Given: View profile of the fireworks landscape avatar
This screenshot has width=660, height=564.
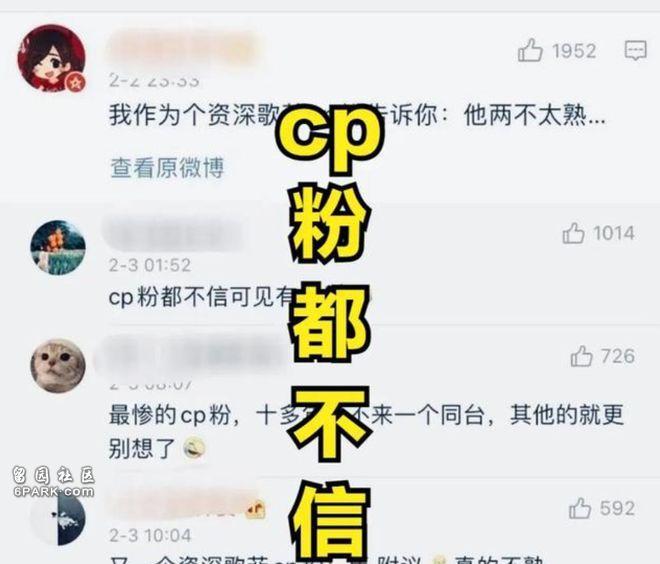Looking at the screenshot, I should [58, 247].
